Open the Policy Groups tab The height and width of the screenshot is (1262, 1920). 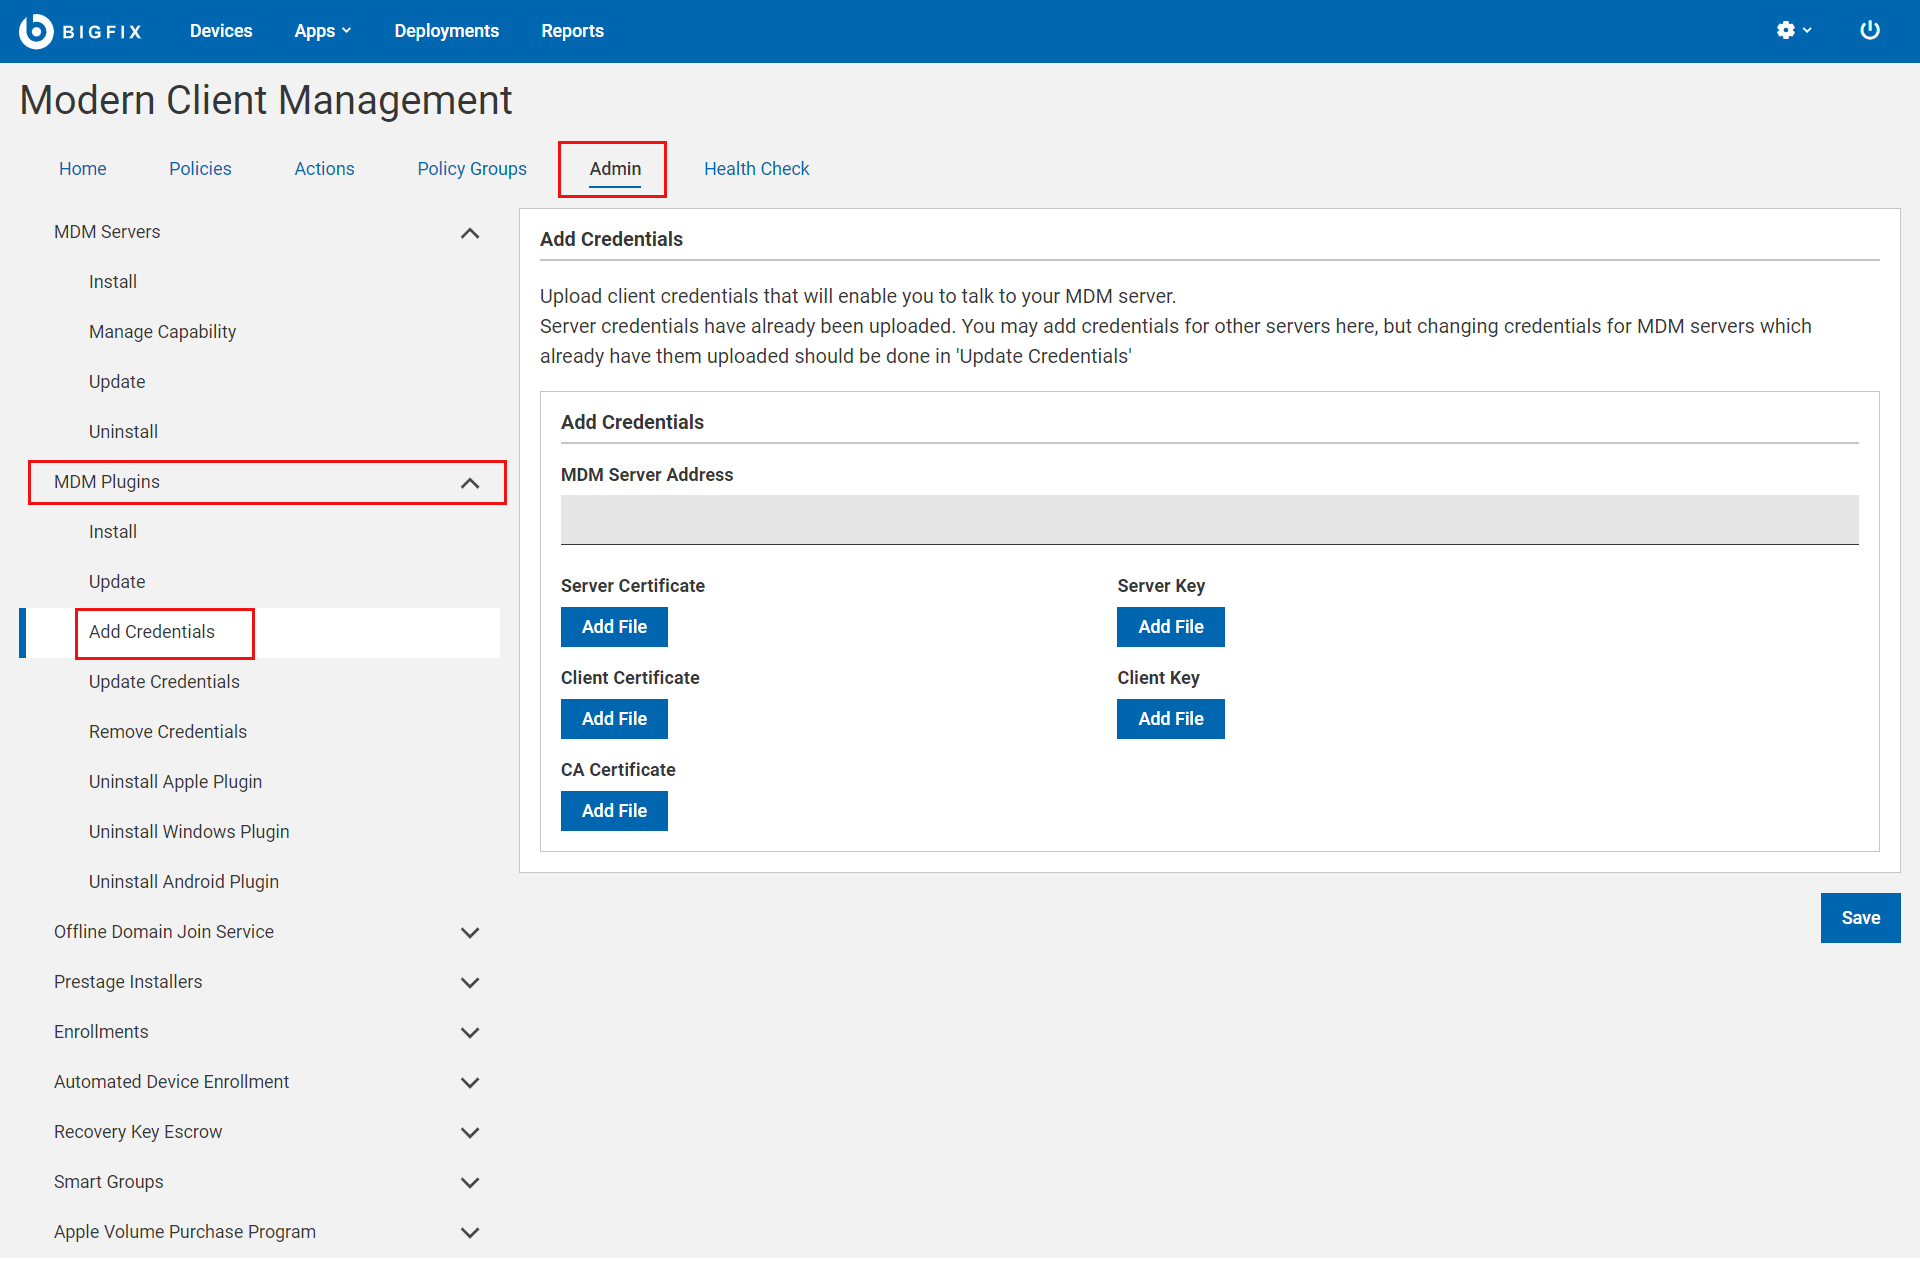click(x=472, y=169)
